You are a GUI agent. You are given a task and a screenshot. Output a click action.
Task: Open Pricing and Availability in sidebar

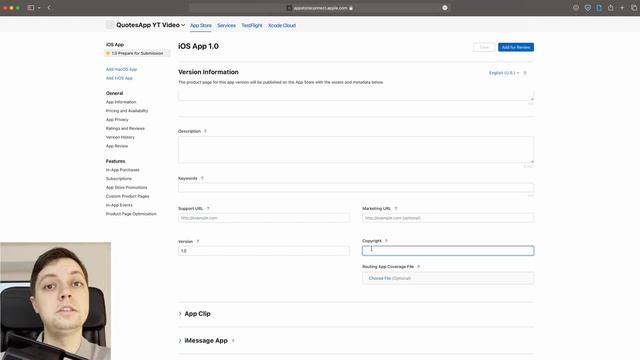[x=127, y=111]
